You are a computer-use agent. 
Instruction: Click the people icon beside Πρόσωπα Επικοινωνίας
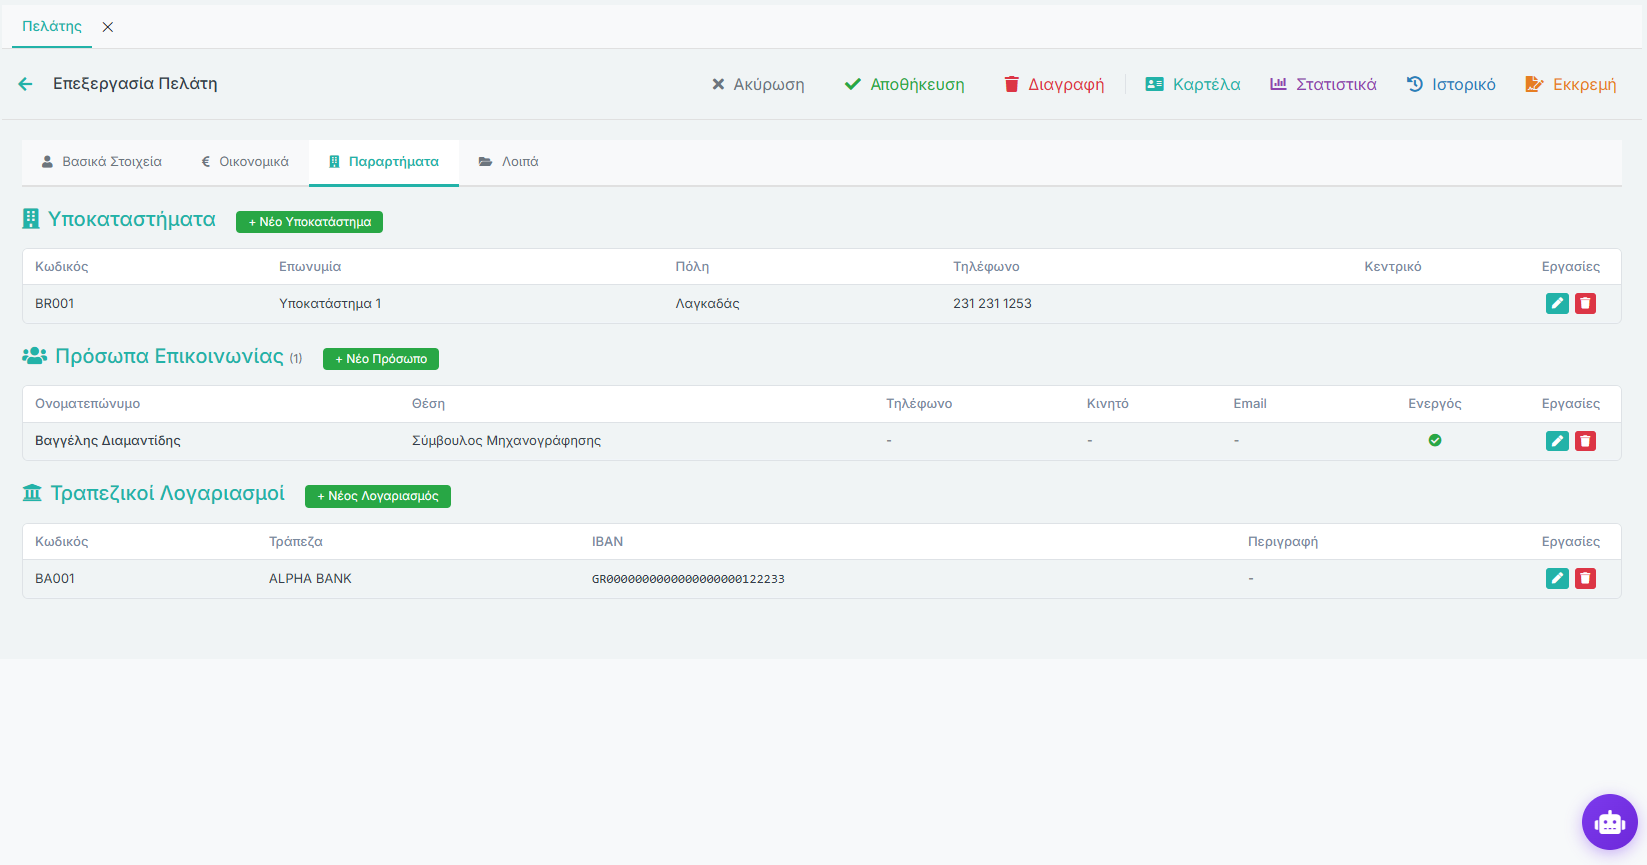[x=35, y=356]
